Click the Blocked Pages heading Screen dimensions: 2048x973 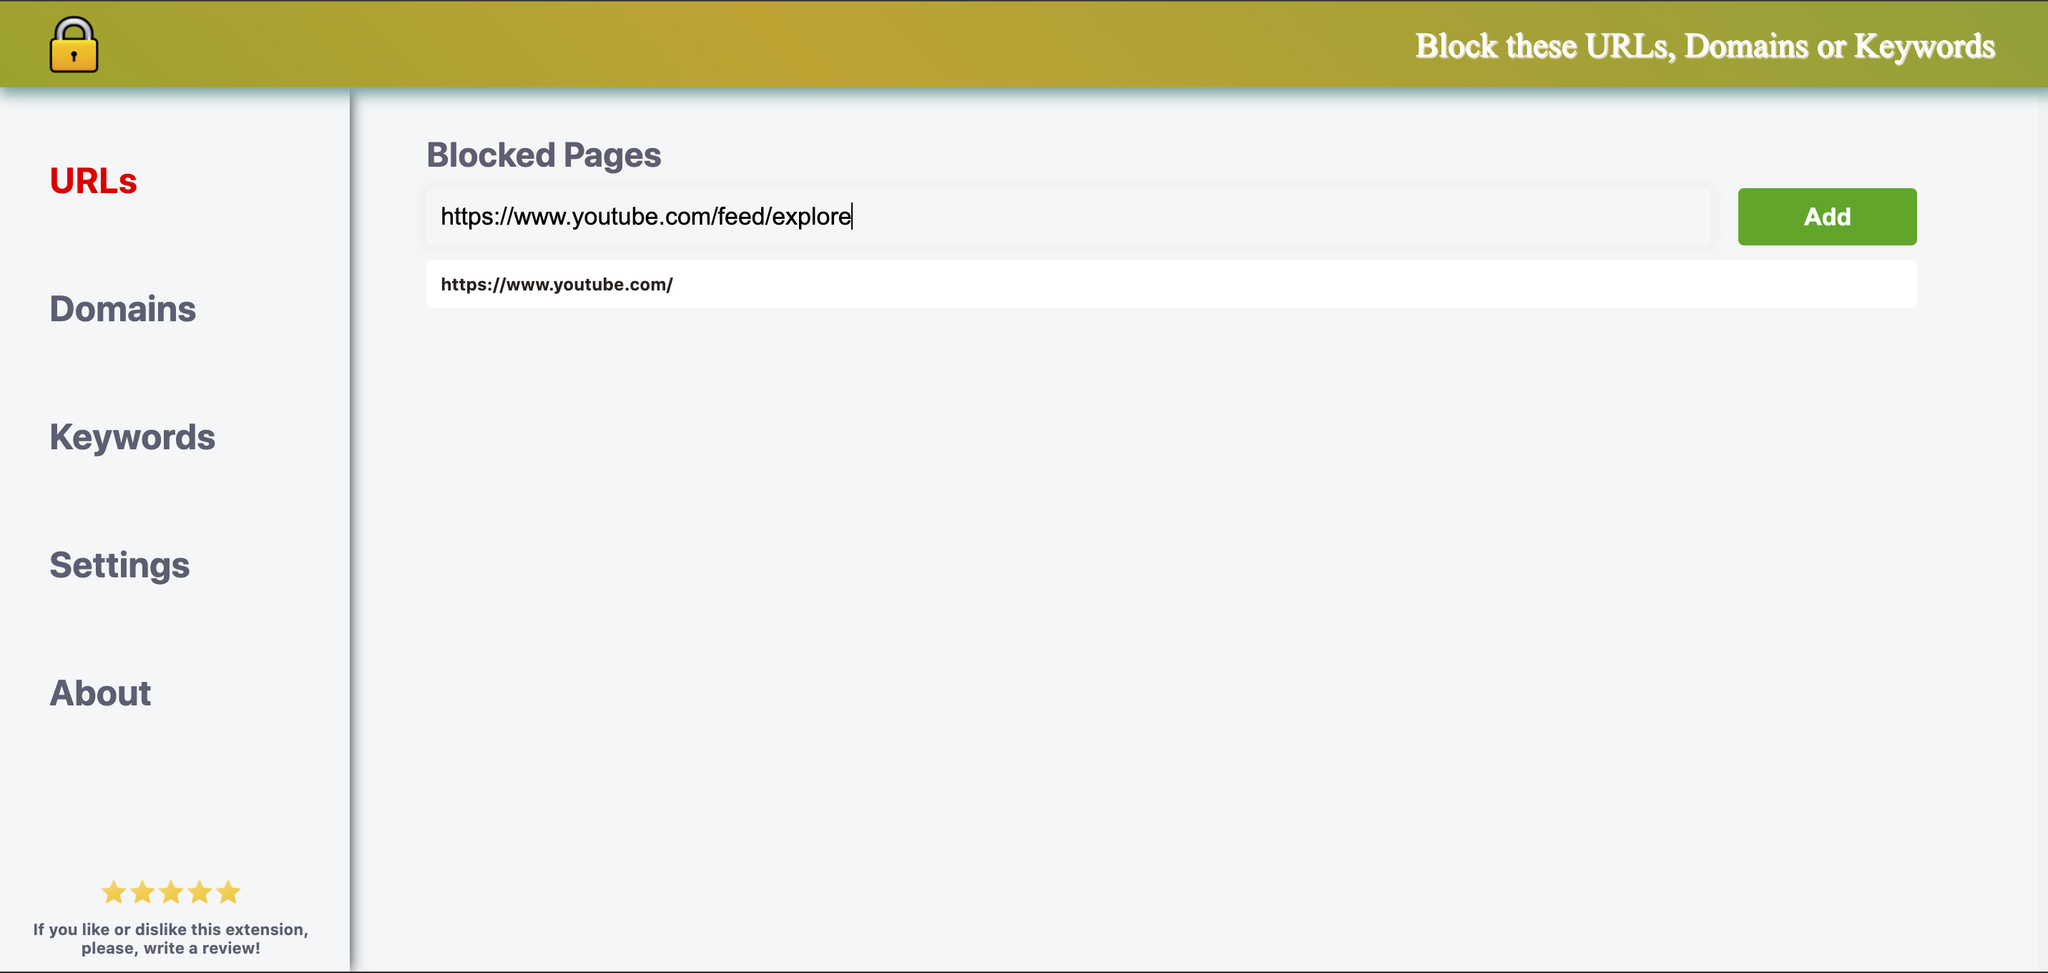[x=543, y=155]
